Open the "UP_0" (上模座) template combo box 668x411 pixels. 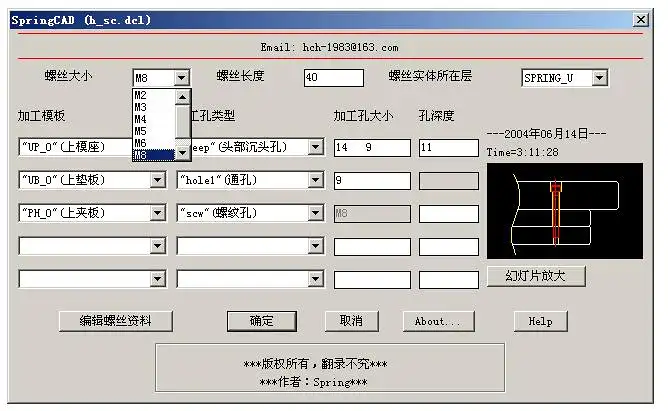click(75, 147)
